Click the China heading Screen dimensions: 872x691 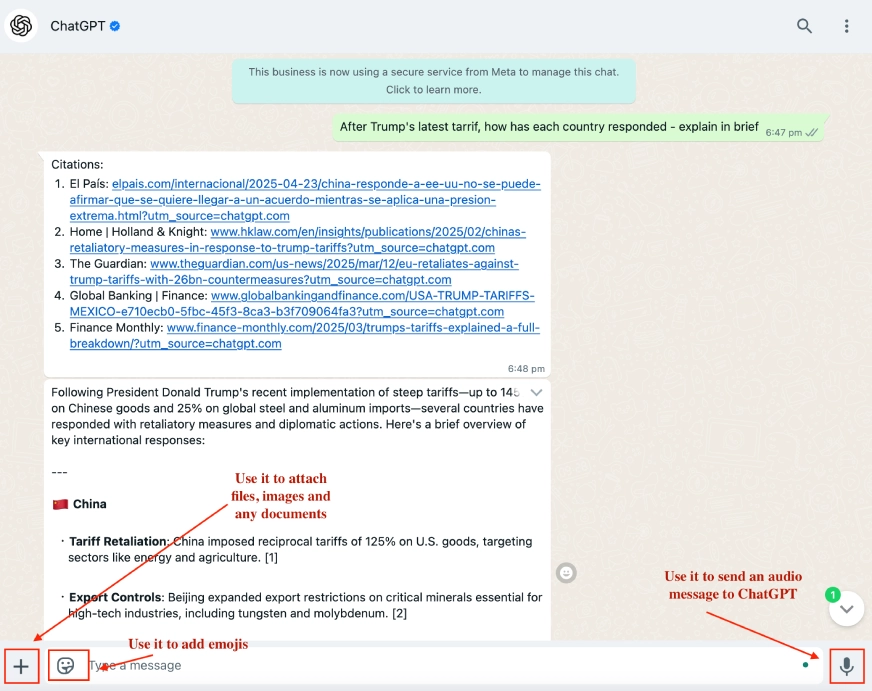point(90,504)
